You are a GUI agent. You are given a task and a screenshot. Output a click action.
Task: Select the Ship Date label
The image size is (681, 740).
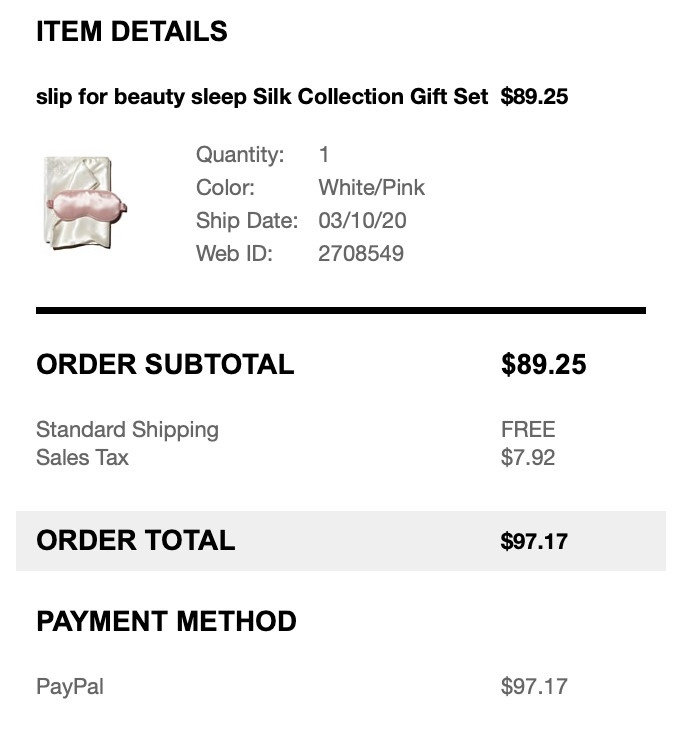247,221
